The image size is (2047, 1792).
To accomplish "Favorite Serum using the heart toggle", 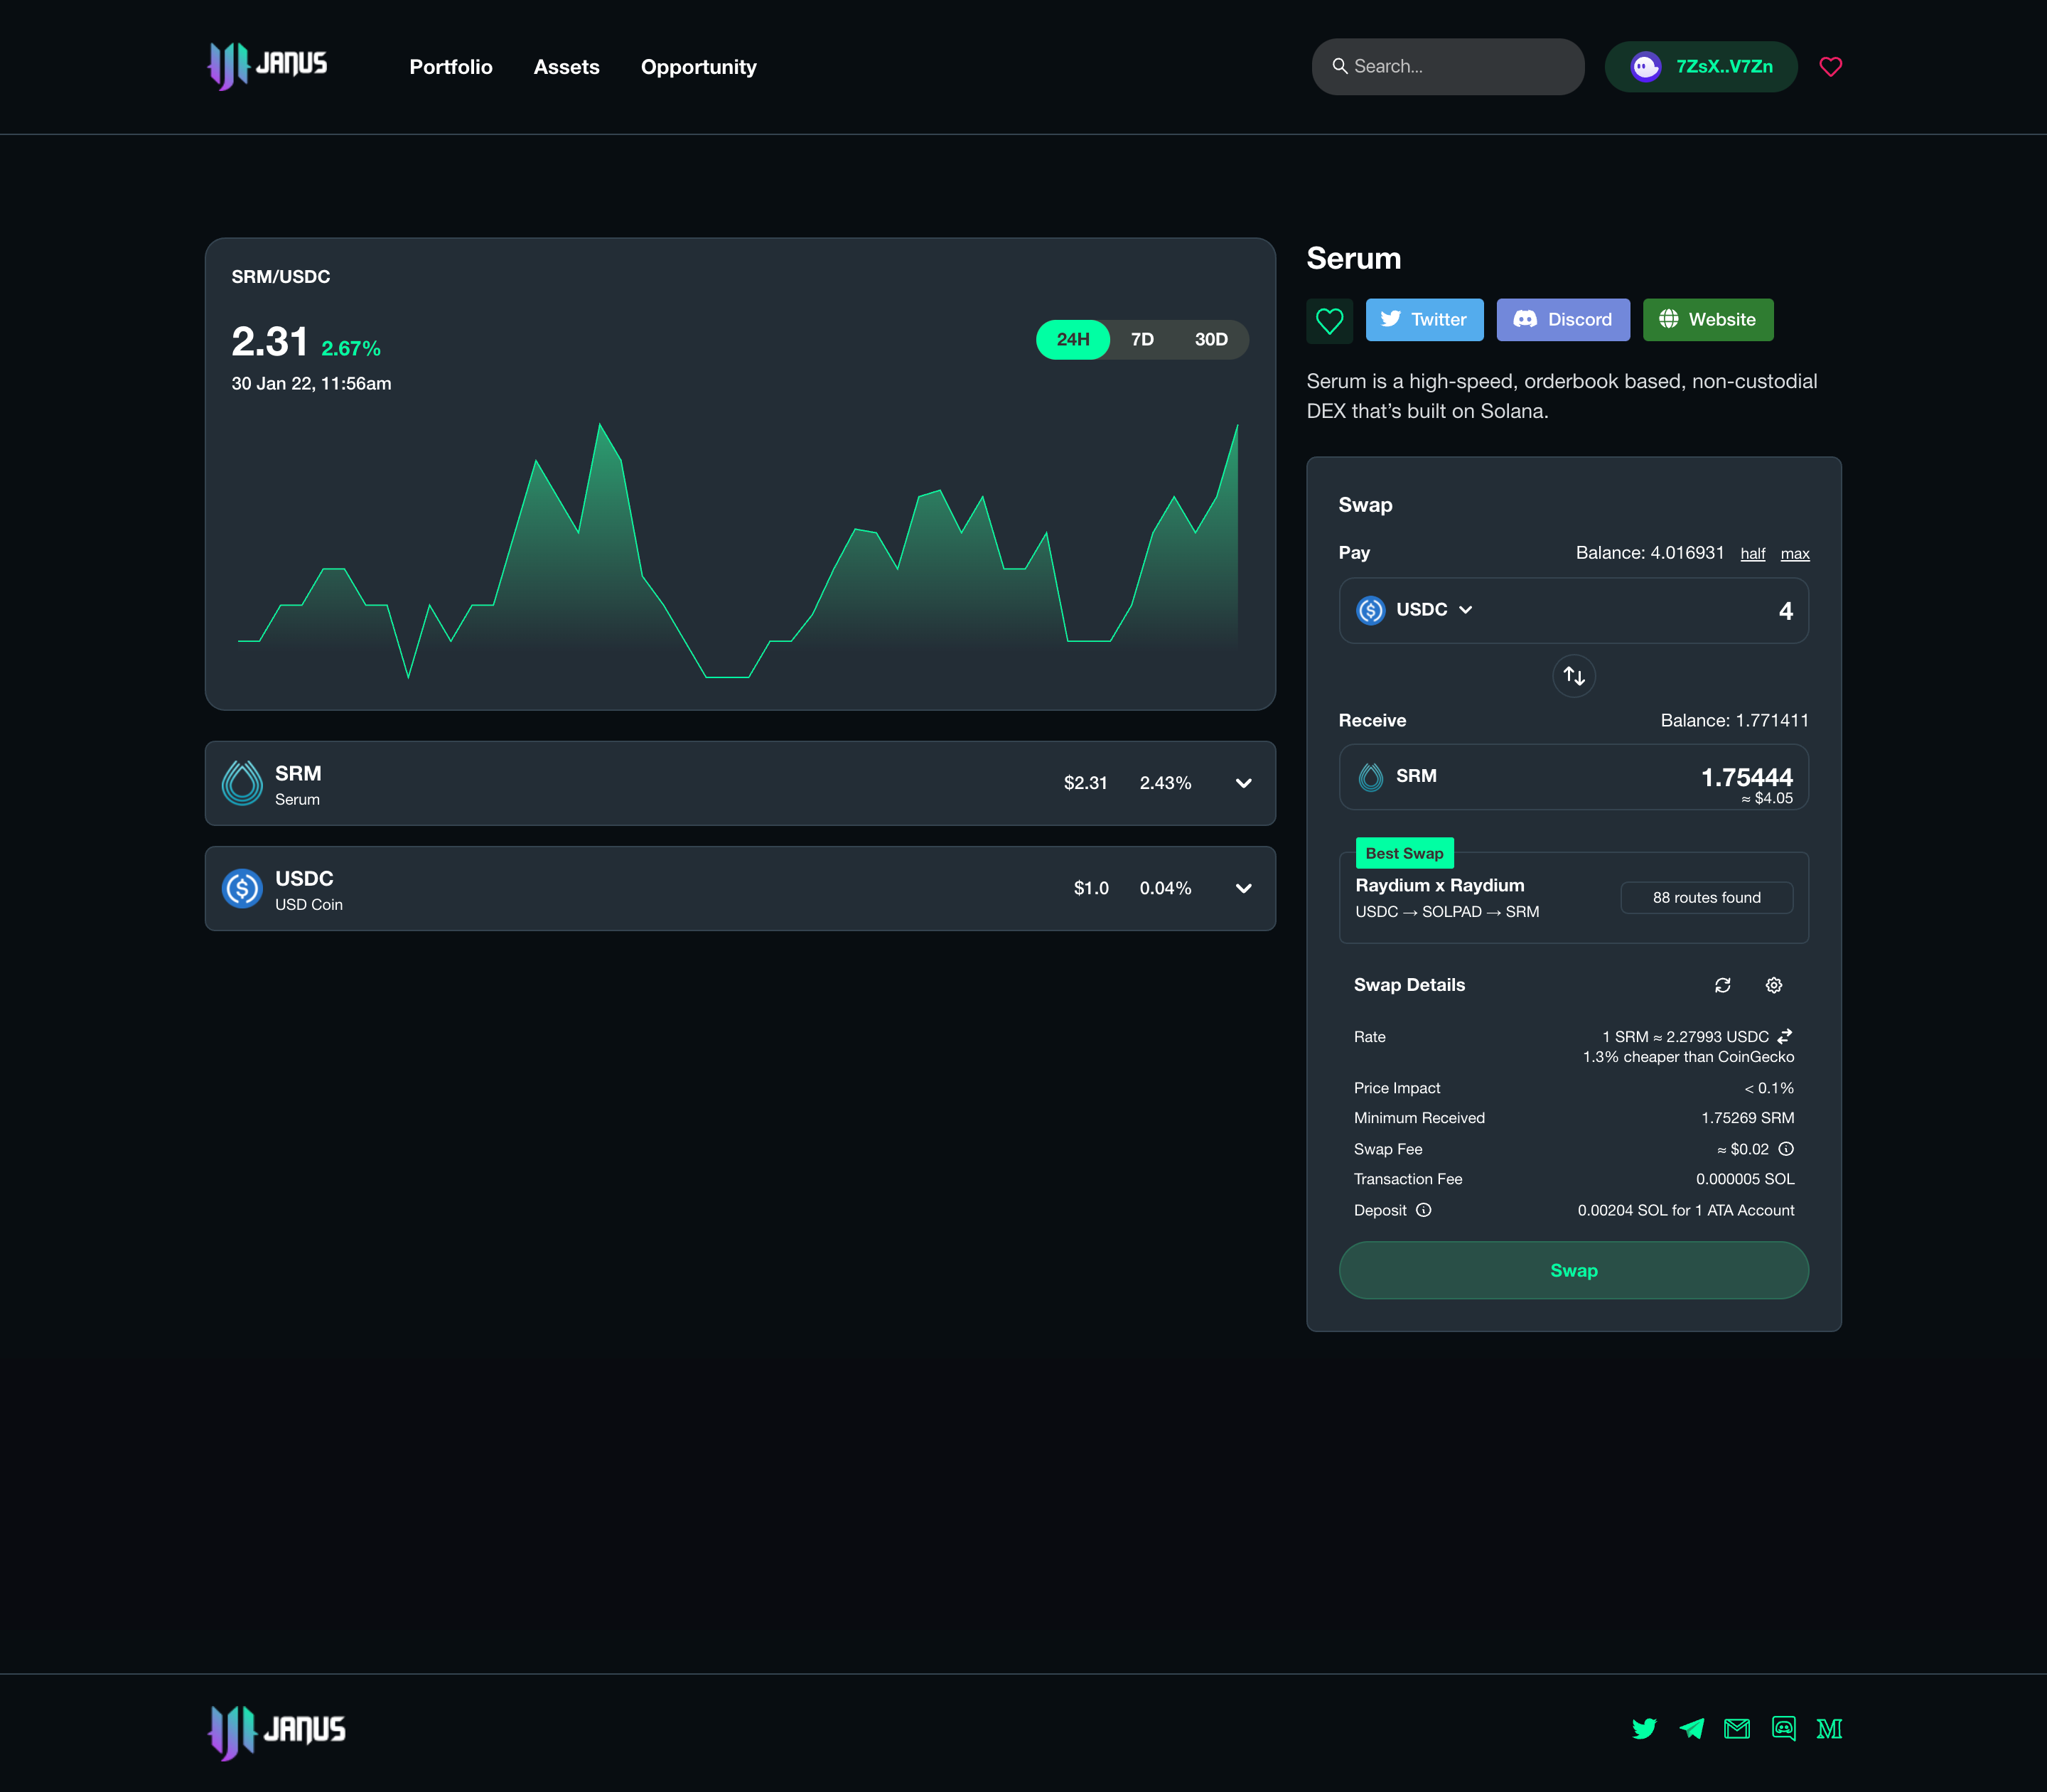I will [1330, 320].
